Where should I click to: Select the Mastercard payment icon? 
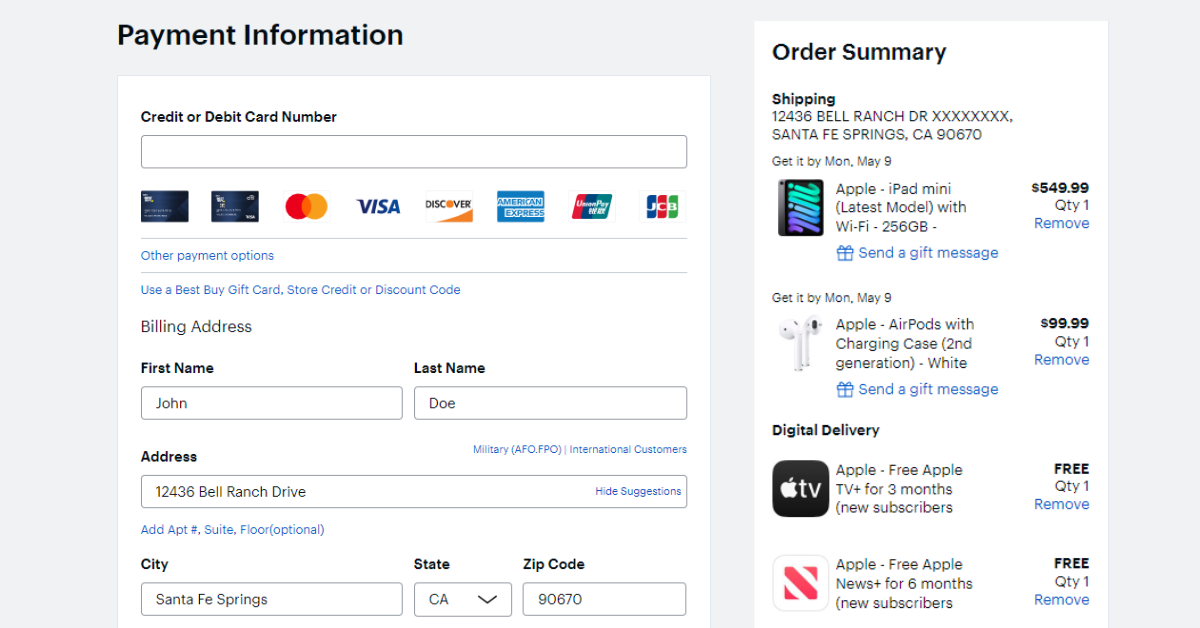pos(306,206)
